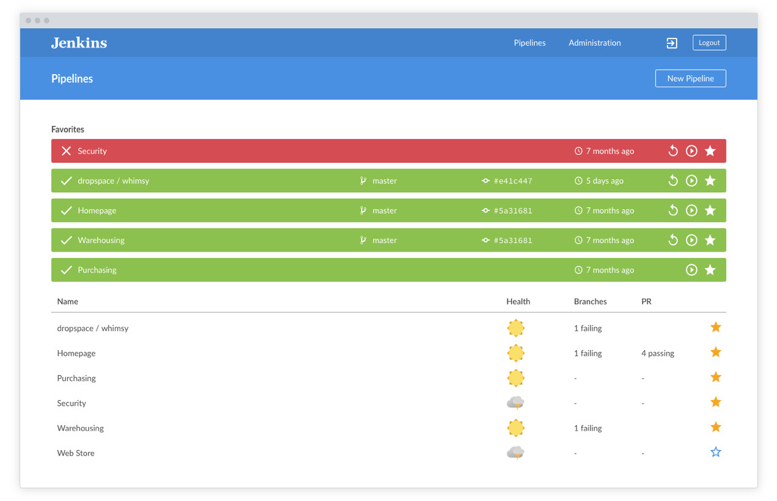777x501 pixels.
Task: Open Warehousing in the pipeline list
Action: (x=80, y=428)
